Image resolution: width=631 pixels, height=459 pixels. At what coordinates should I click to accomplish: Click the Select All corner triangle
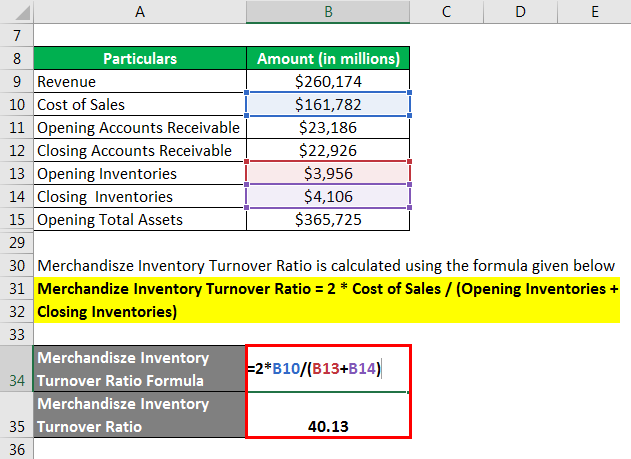coord(22,12)
